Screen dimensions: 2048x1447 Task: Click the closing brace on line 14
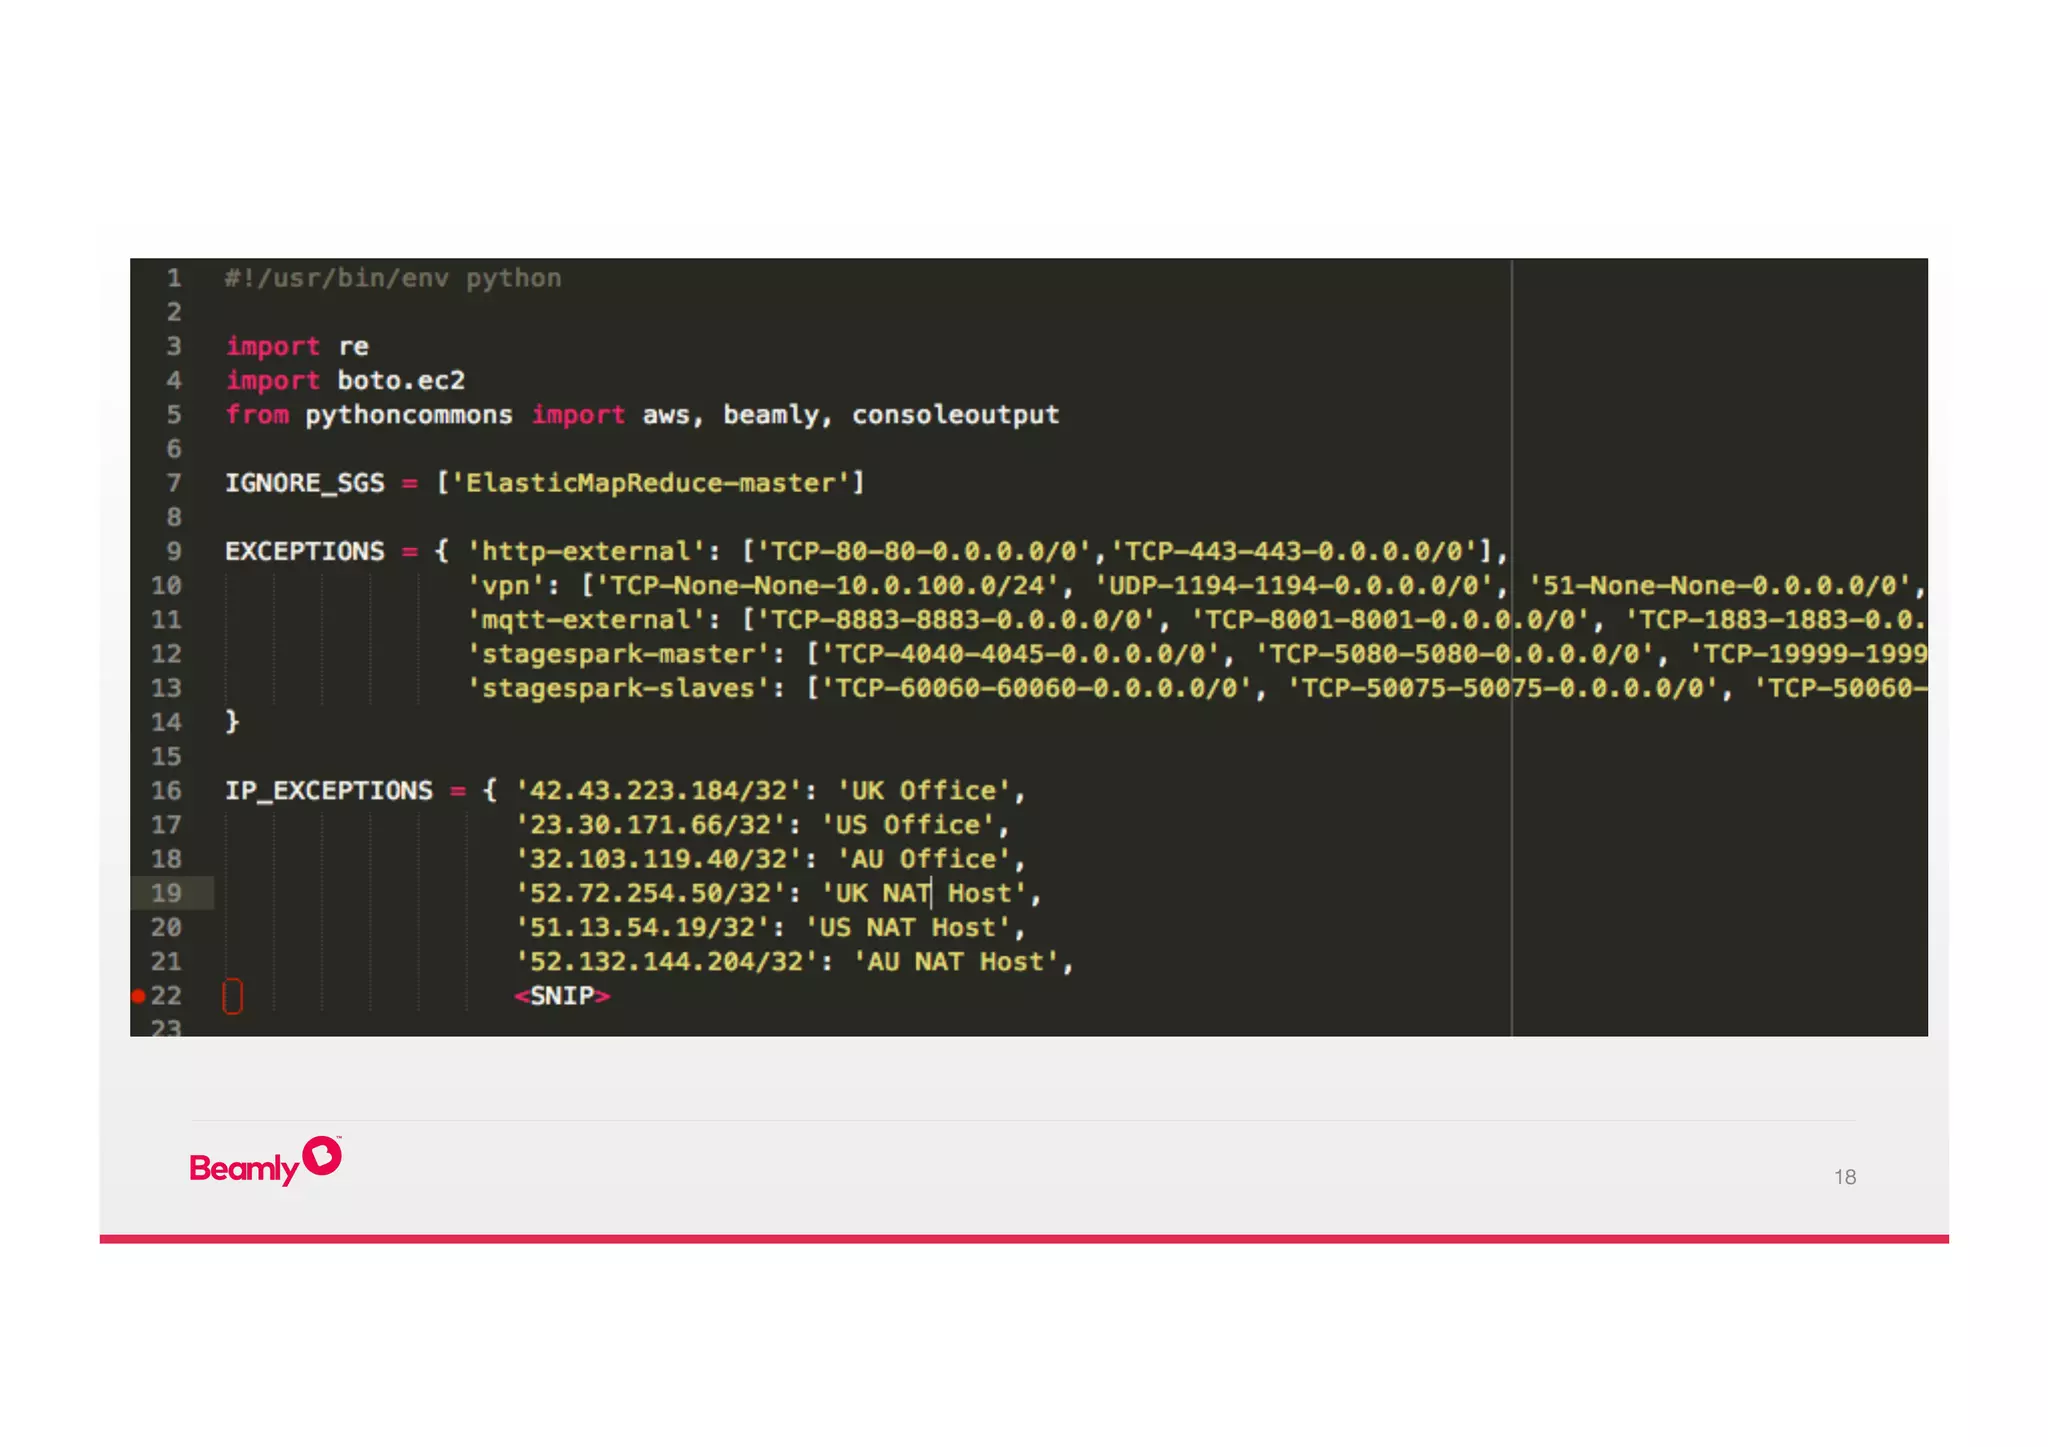pyautogui.click(x=232, y=721)
